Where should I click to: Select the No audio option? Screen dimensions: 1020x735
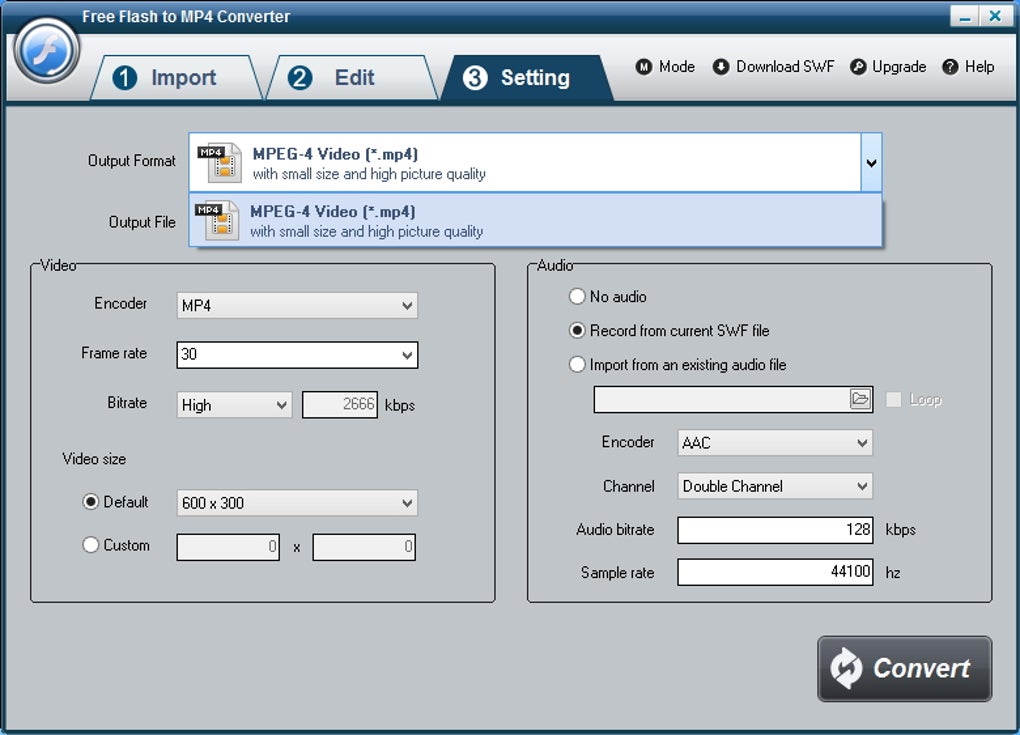pyautogui.click(x=577, y=297)
